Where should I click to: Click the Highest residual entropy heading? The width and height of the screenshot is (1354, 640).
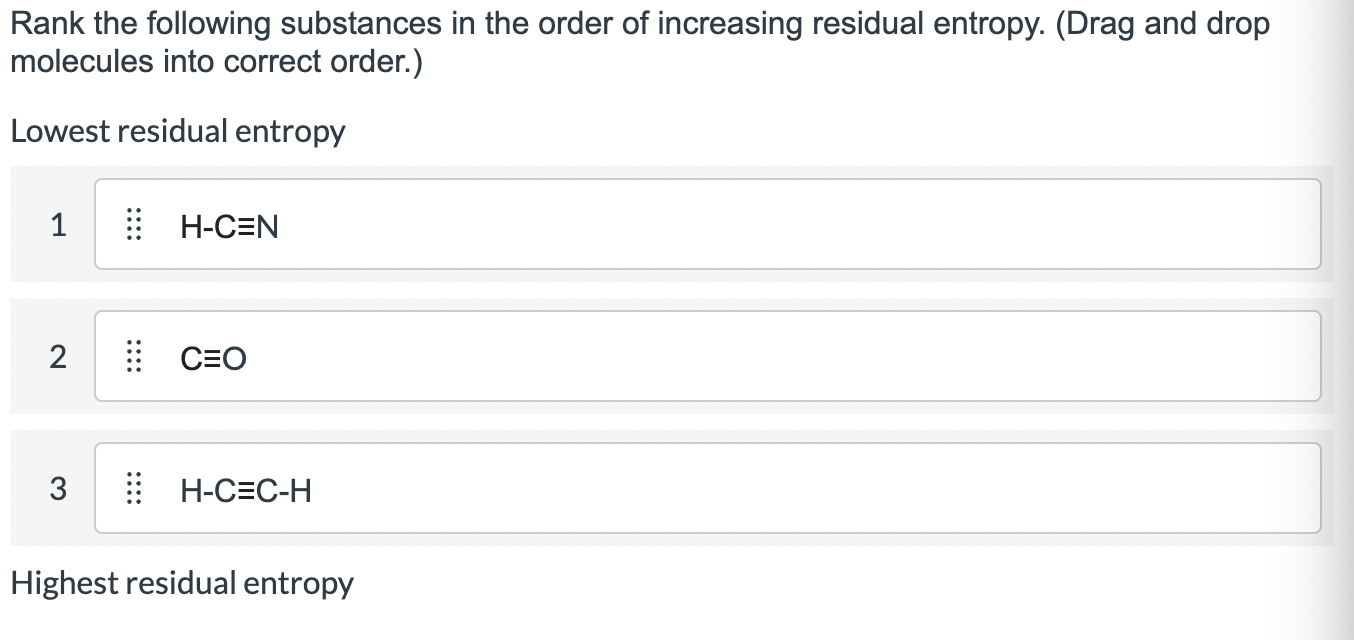tap(181, 582)
